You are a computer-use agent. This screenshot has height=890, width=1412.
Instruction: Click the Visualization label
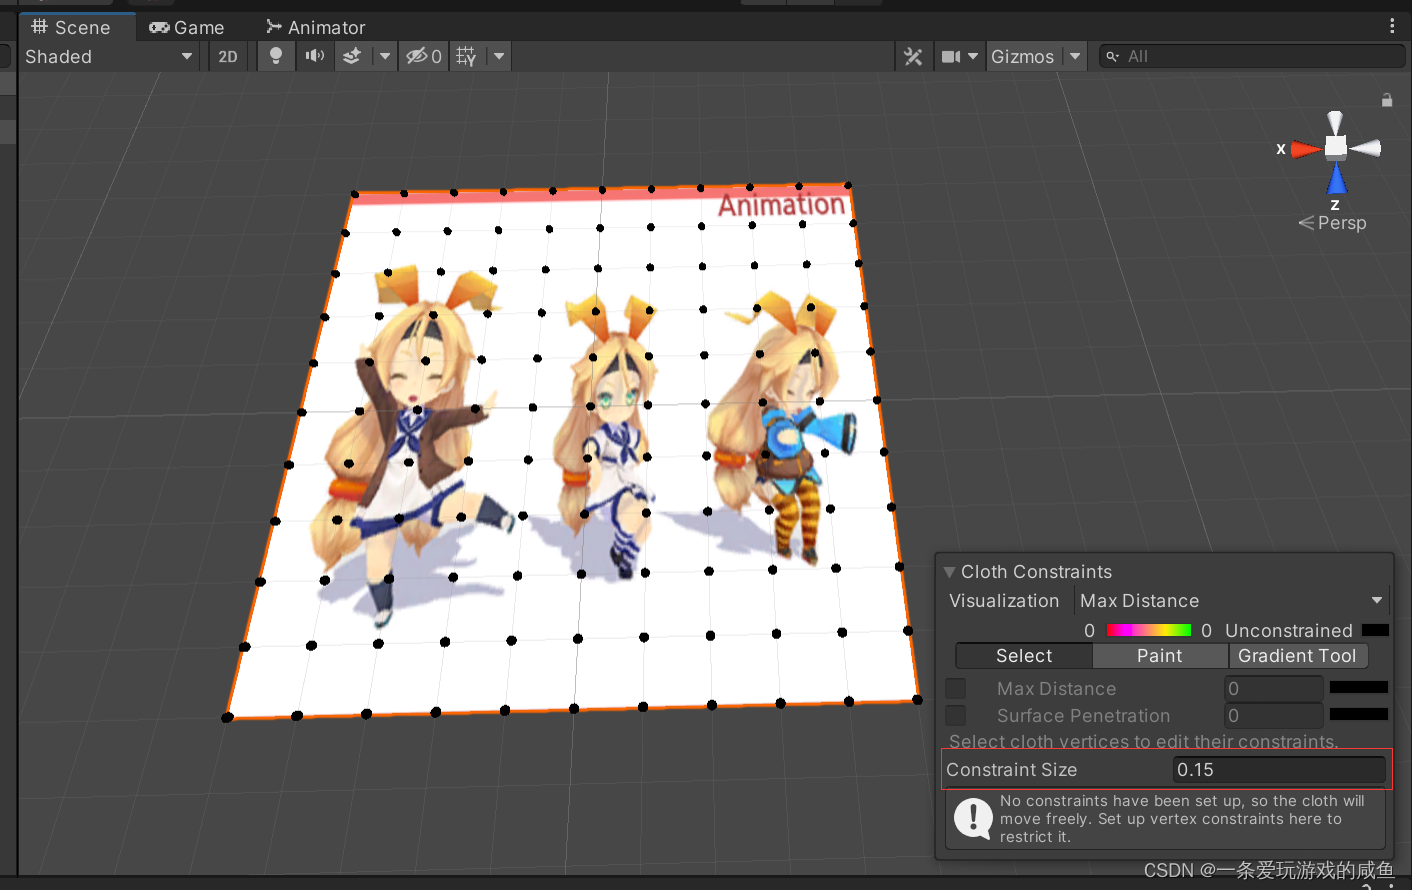[x=1004, y=601]
